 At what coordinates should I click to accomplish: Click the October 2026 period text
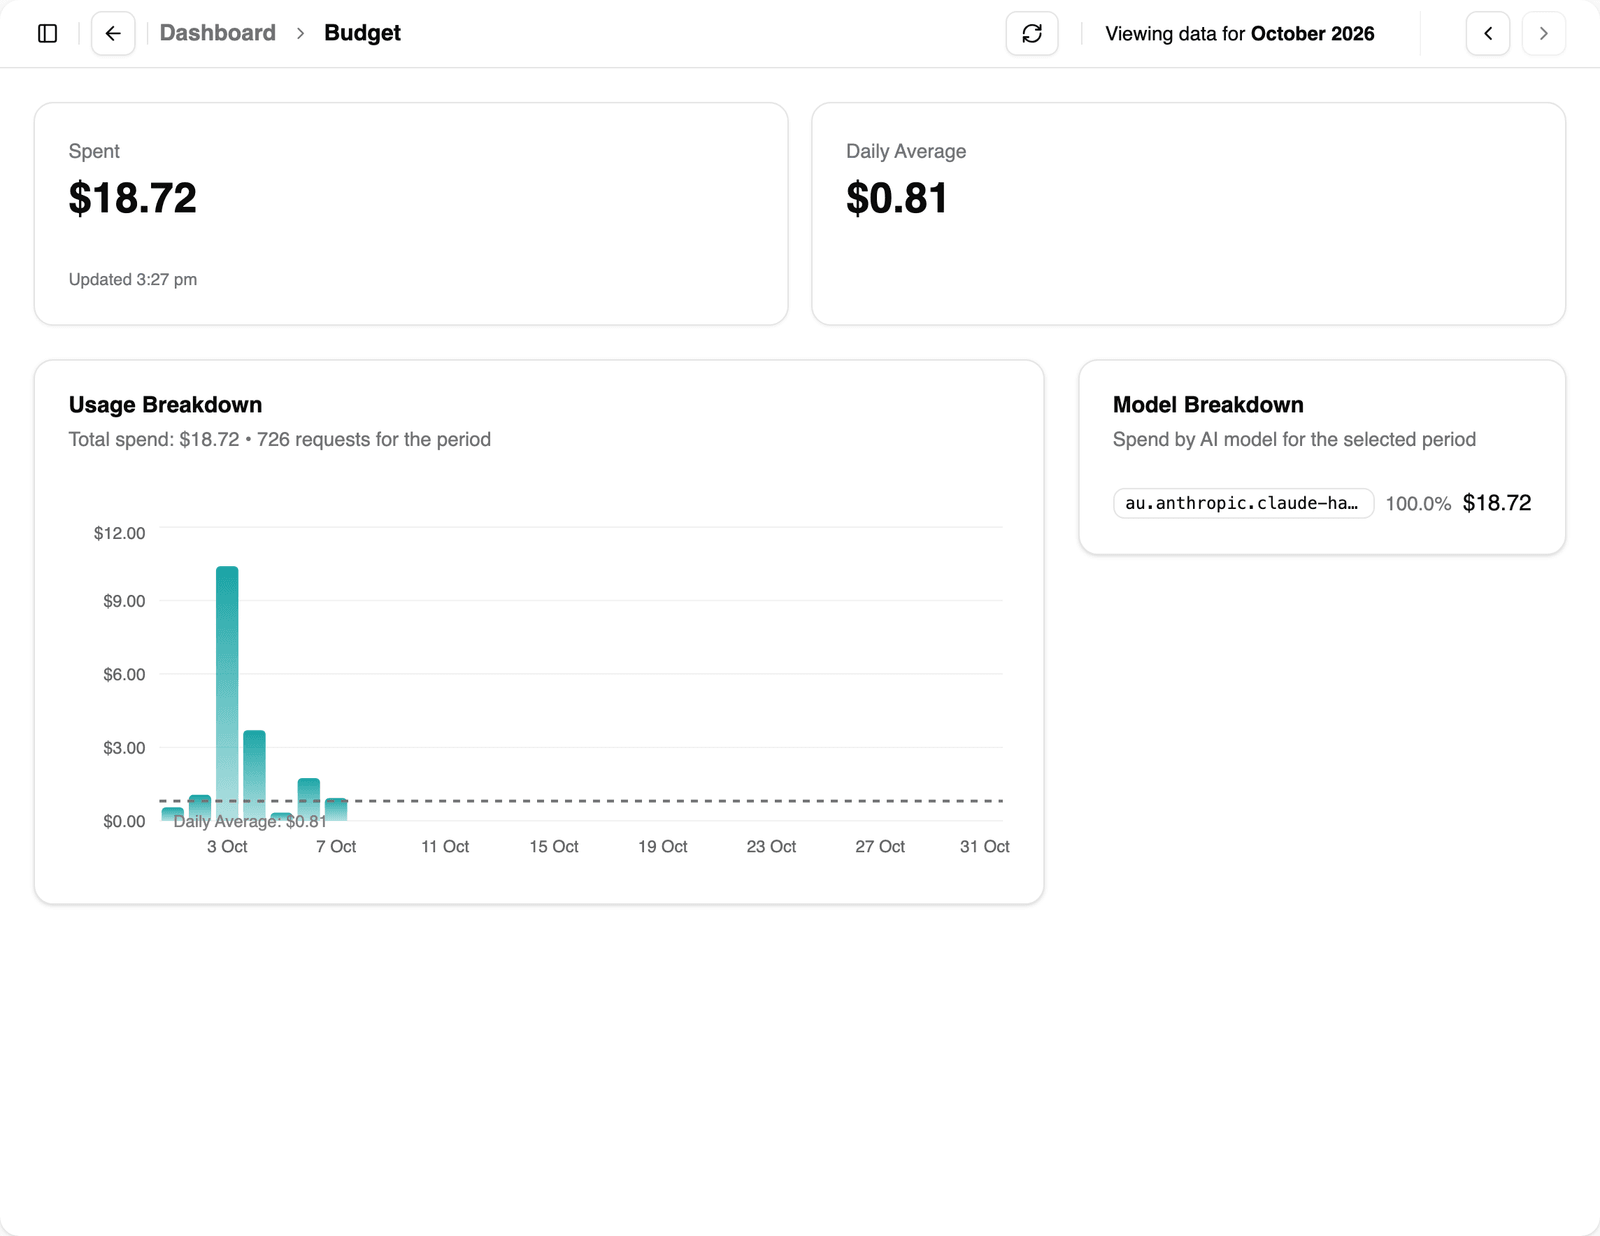click(1313, 34)
